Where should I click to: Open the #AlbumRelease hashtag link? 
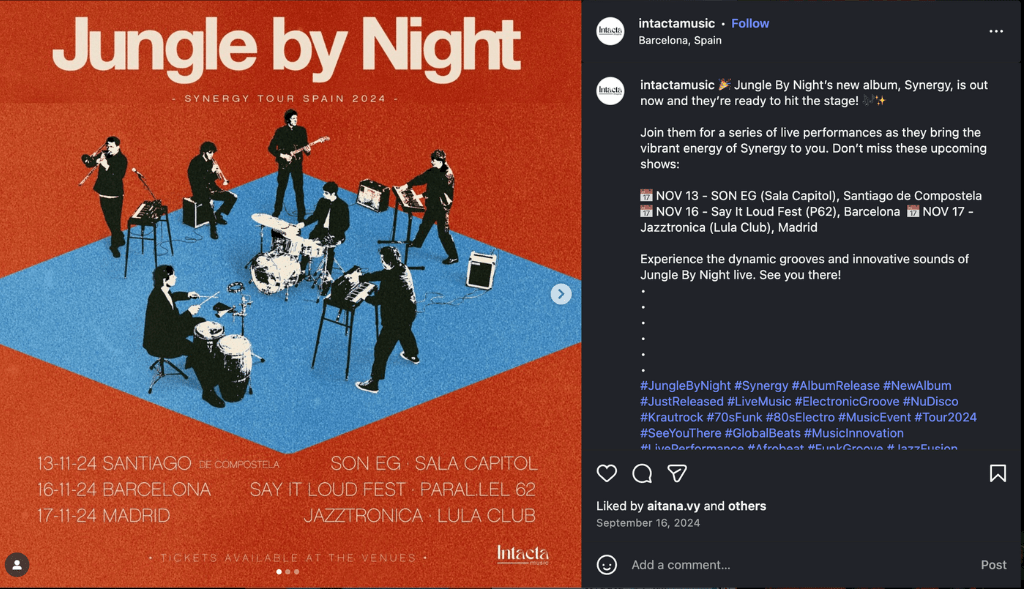pyautogui.click(x=835, y=386)
